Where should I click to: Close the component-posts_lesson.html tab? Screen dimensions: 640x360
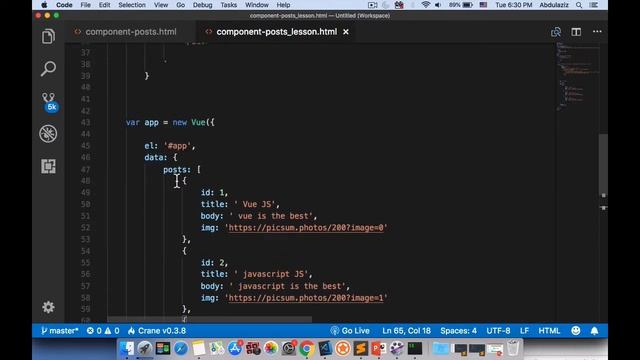[346, 32]
